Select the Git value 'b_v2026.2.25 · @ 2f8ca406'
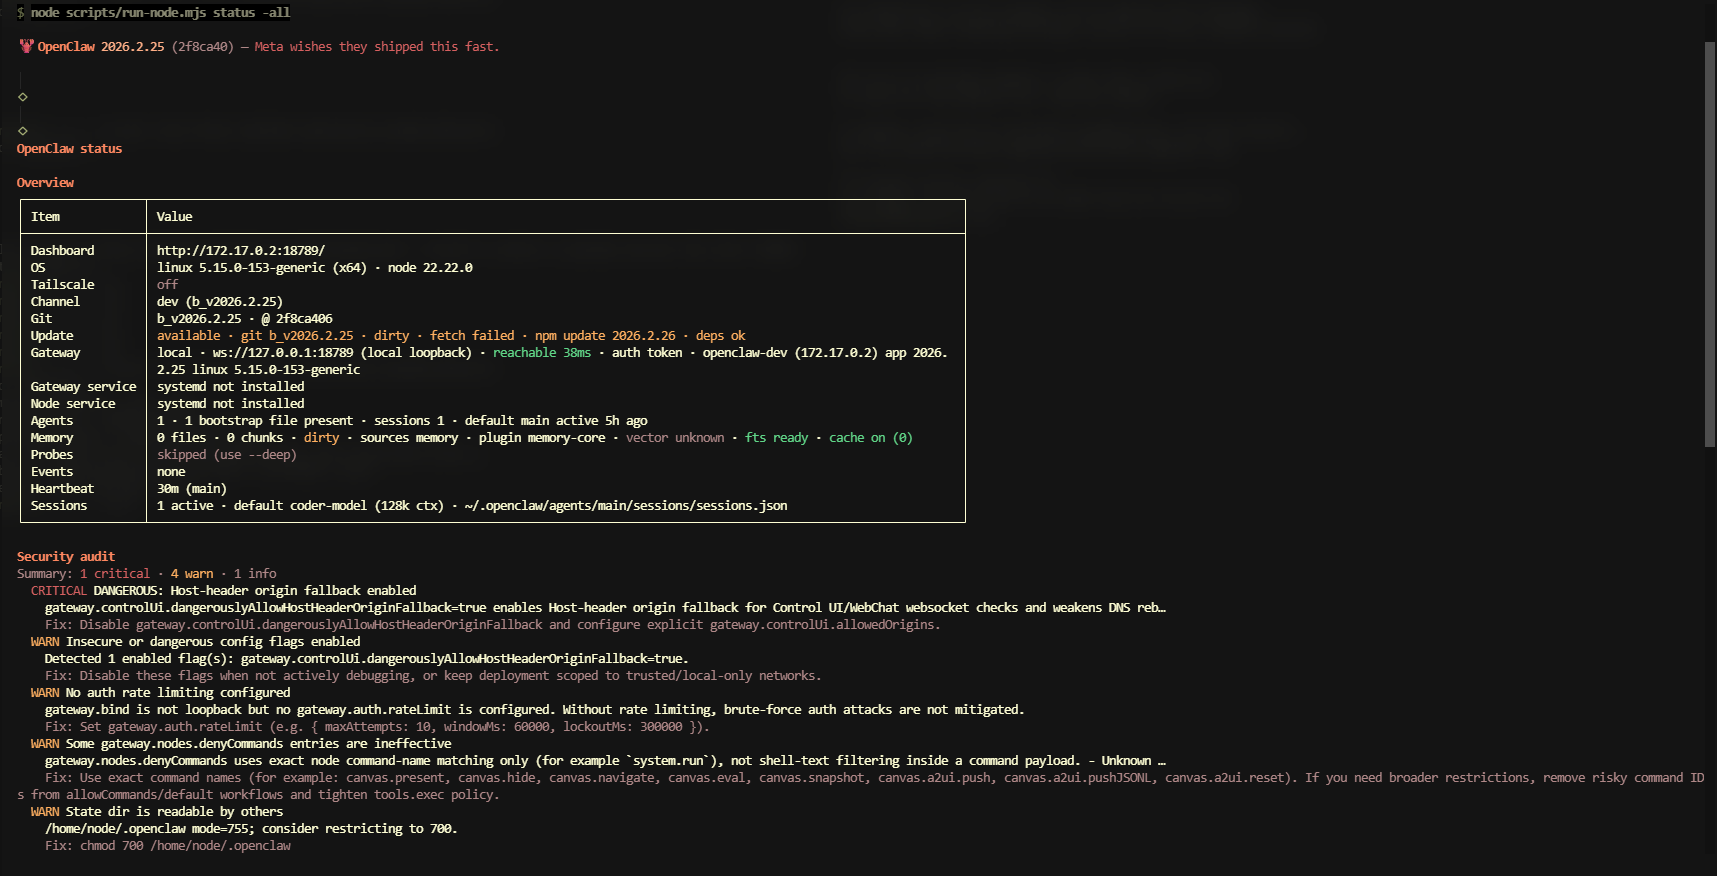Image resolution: width=1717 pixels, height=876 pixels. point(245,319)
